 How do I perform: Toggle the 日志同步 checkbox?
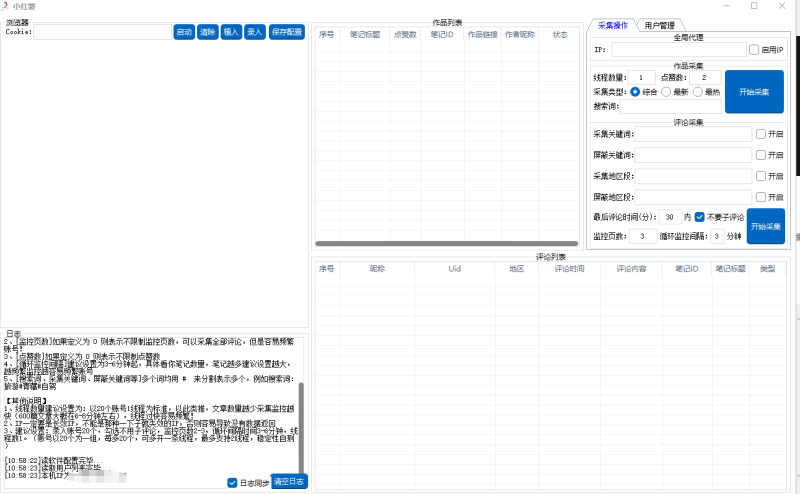[x=232, y=483]
